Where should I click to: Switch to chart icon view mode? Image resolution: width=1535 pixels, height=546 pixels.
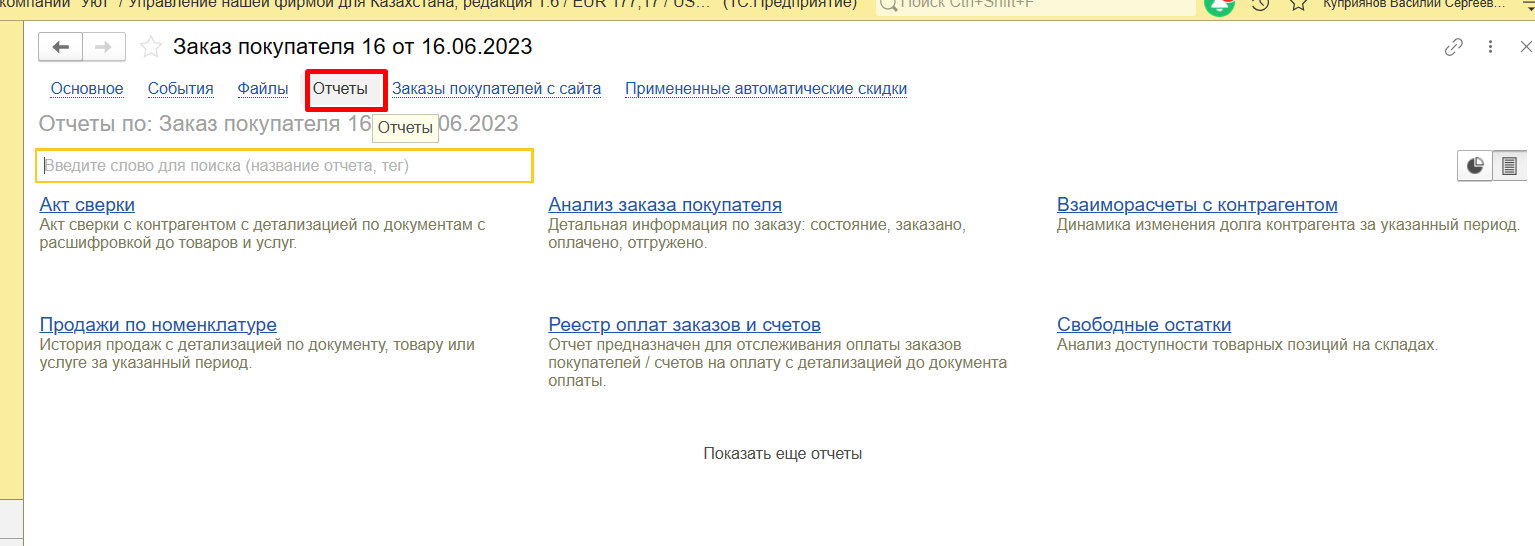1475,166
